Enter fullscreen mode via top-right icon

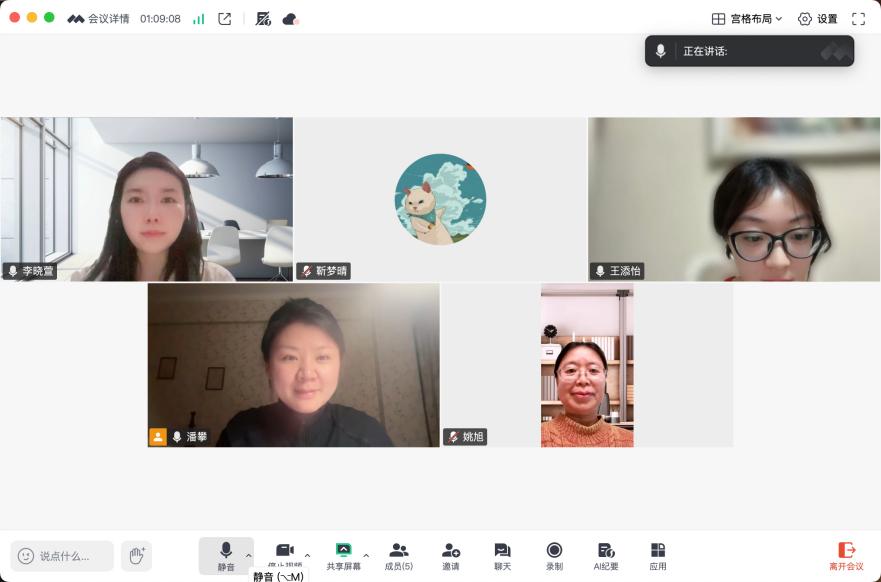pyautogui.click(x=858, y=19)
